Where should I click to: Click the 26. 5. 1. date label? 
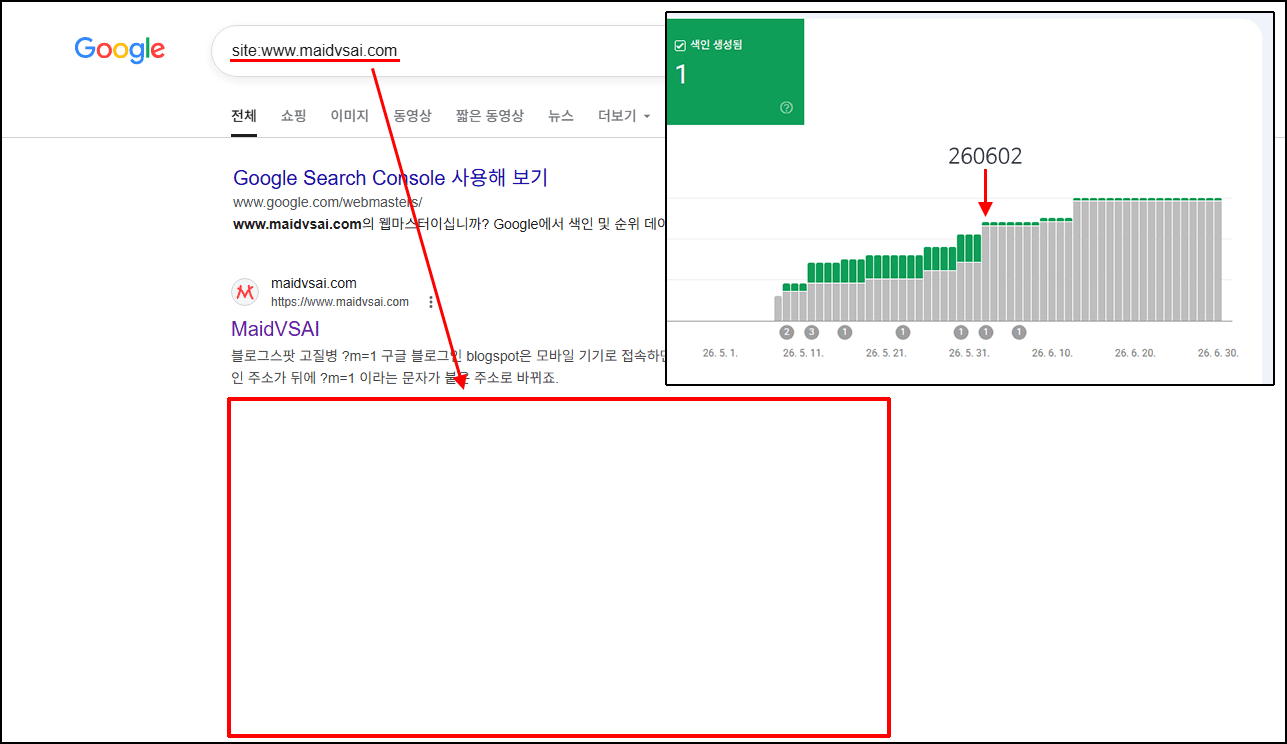click(720, 354)
